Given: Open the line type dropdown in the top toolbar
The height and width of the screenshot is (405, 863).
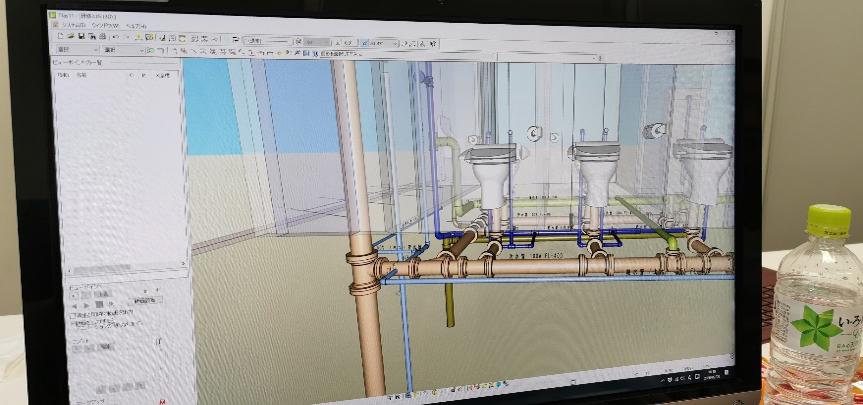Looking at the screenshot, I should click(x=267, y=41).
